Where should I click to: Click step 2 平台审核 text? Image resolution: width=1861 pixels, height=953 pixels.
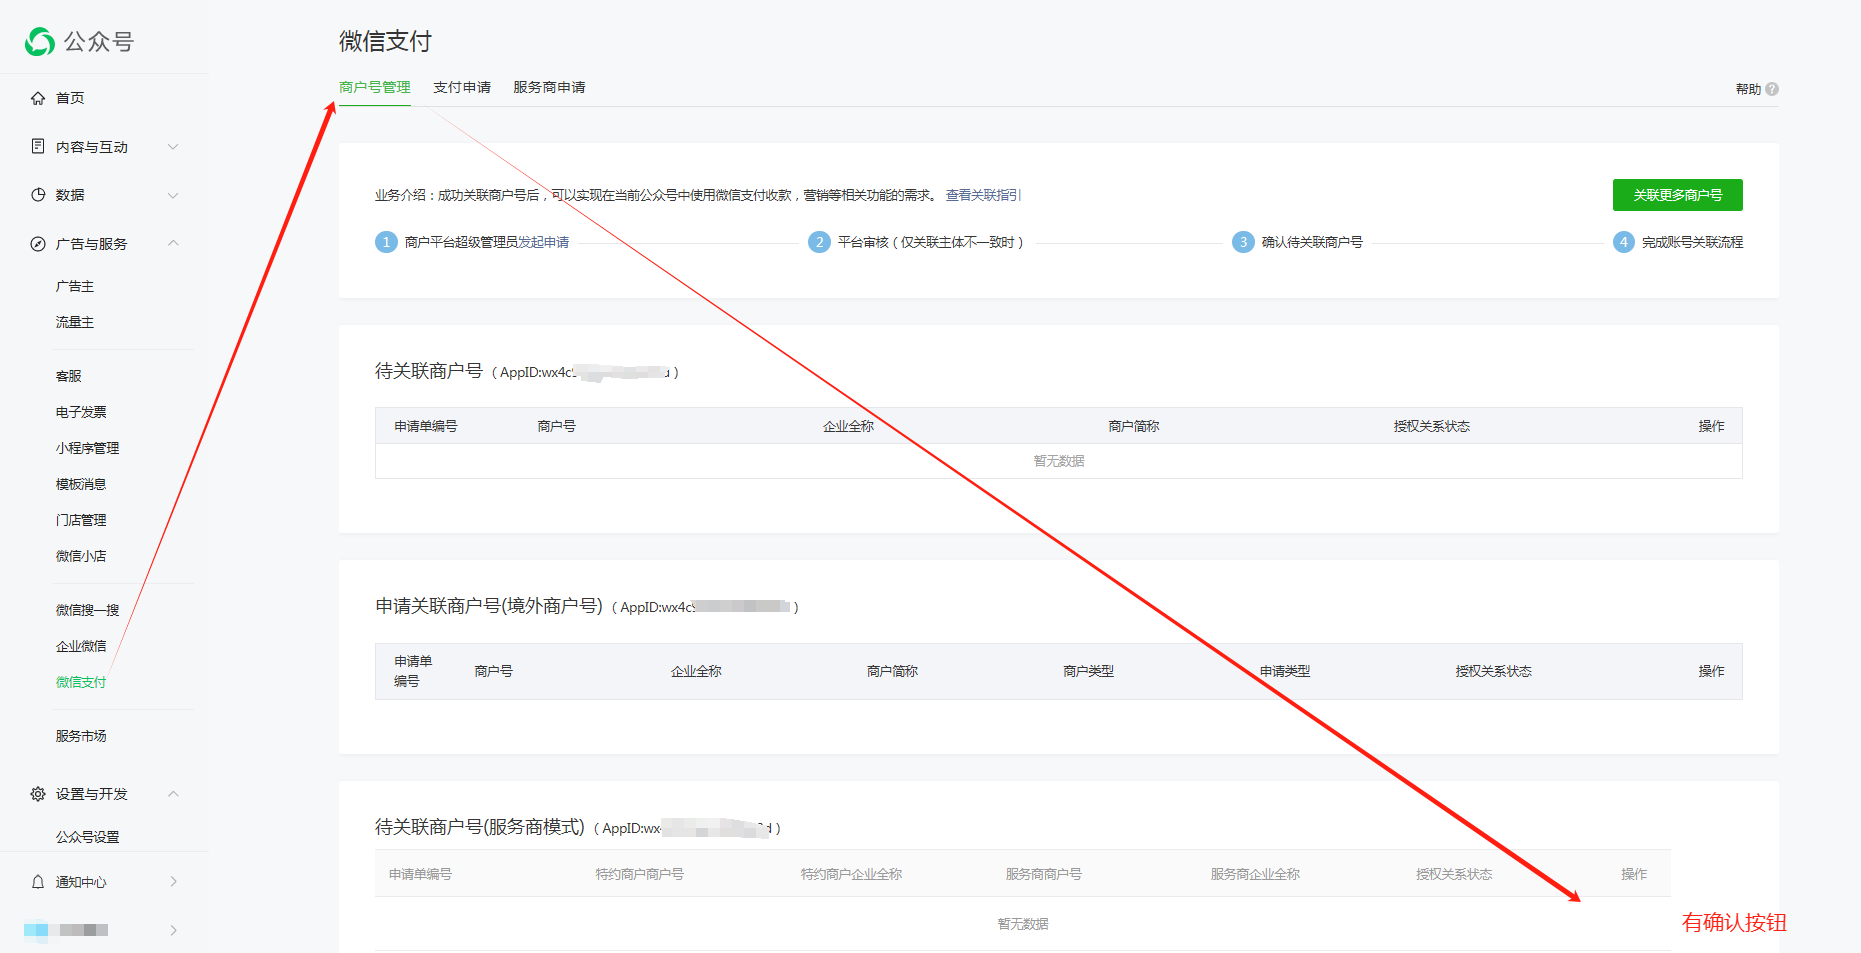(930, 242)
